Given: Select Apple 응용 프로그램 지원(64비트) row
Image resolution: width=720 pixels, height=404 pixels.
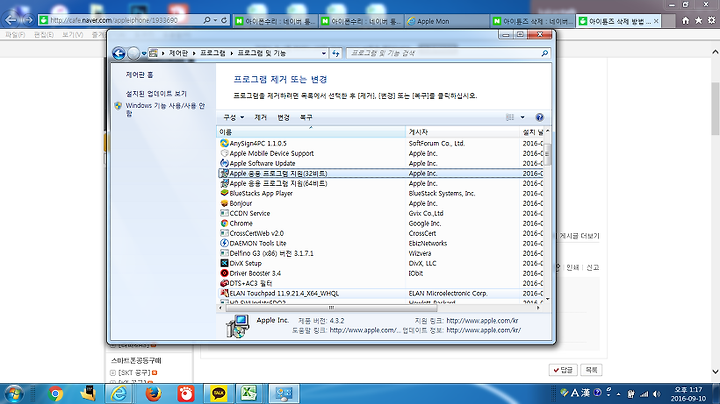Looking at the screenshot, I should click(380, 183).
